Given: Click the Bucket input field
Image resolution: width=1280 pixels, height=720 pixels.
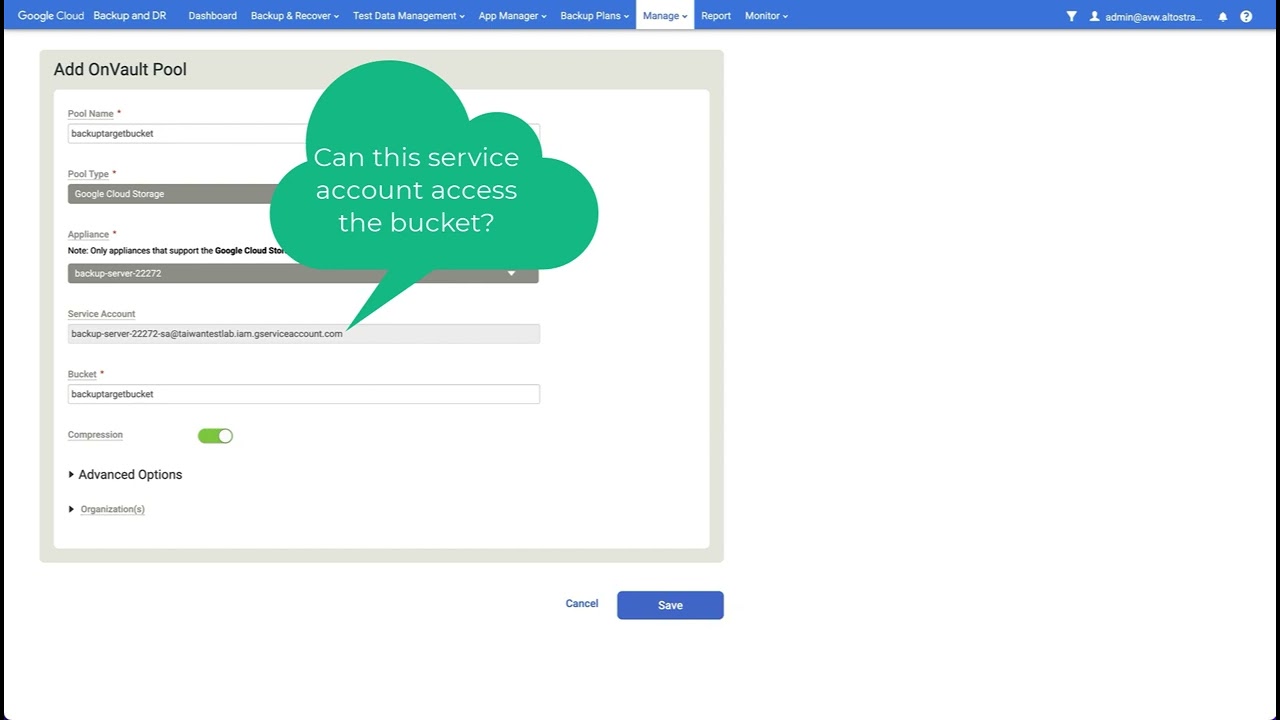Looking at the screenshot, I should [303, 394].
